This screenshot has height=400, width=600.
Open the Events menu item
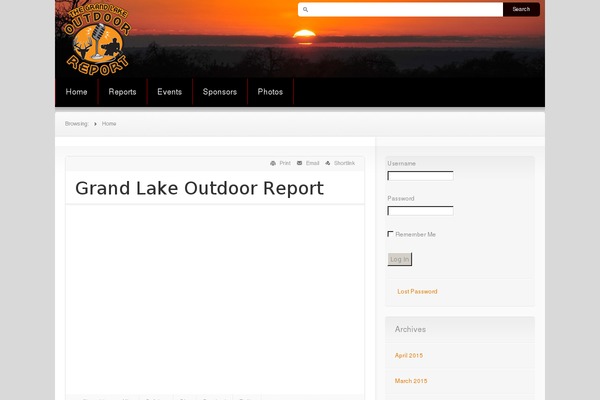[x=170, y=92]
